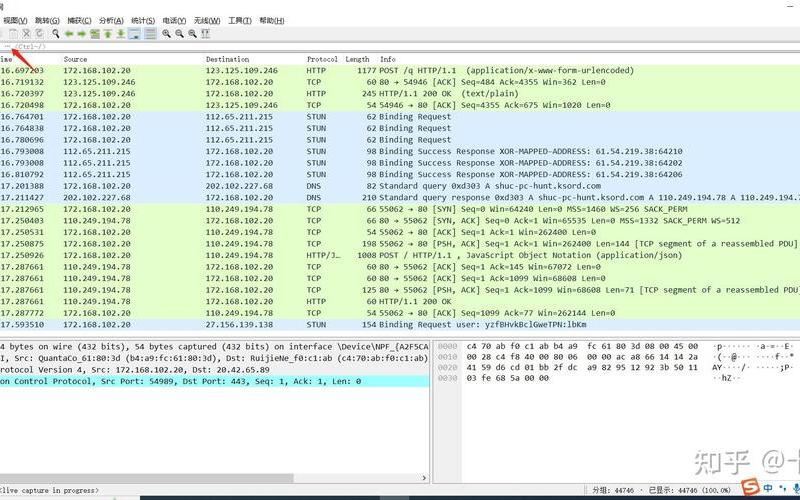The height and width of the screenshot is (500, 800).
Task: Click the zoom out icon
Action: click(x=179, y=34)
